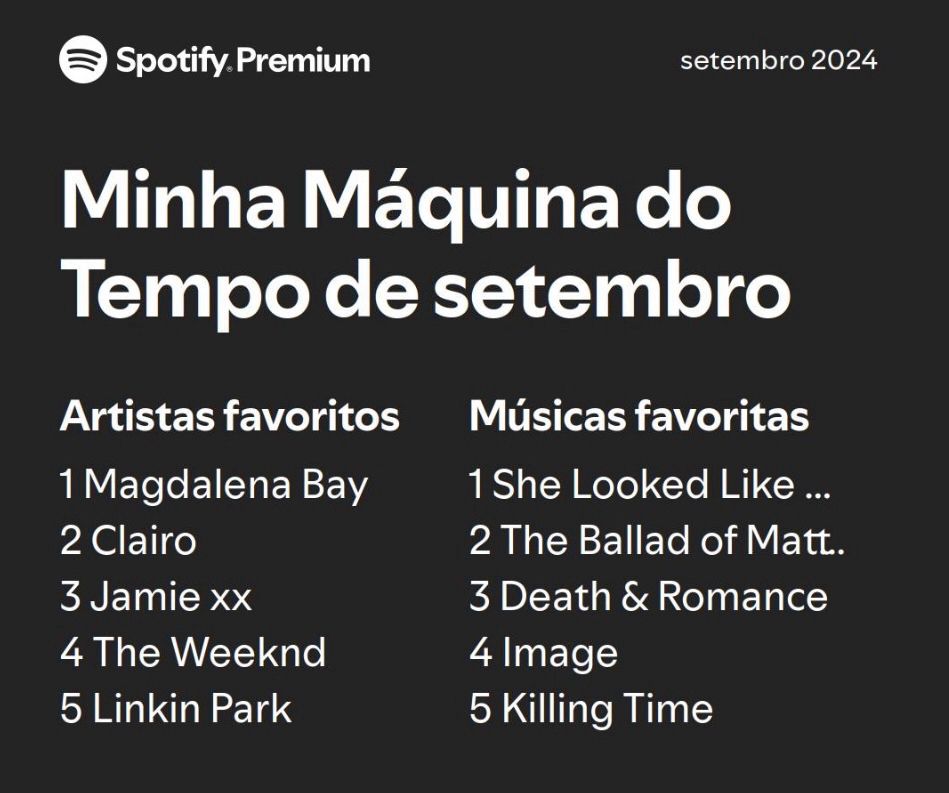Open the Artistas favoritos heading
Screen dimensions: 949x793
click(x=229, y=416)
